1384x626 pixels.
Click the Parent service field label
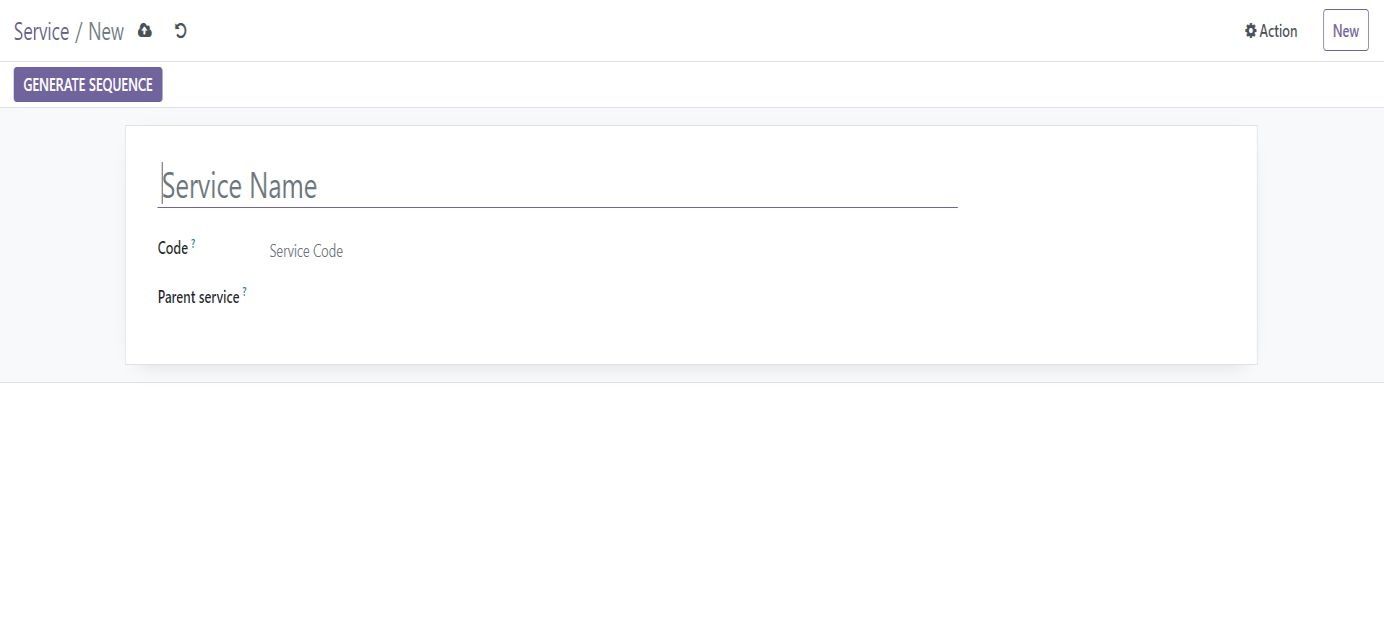197,297
